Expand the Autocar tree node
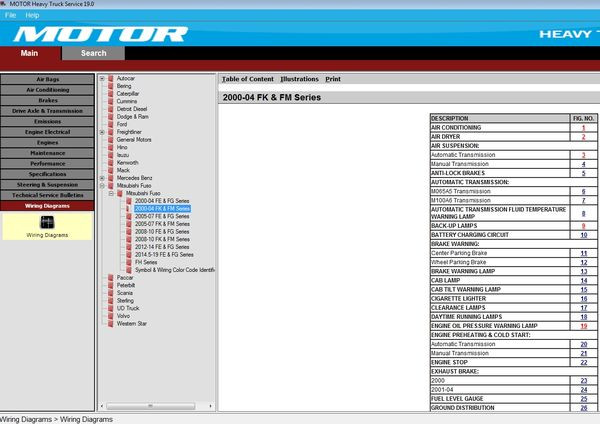This screenshot has width=600, height=424. (x=102, y=78)
